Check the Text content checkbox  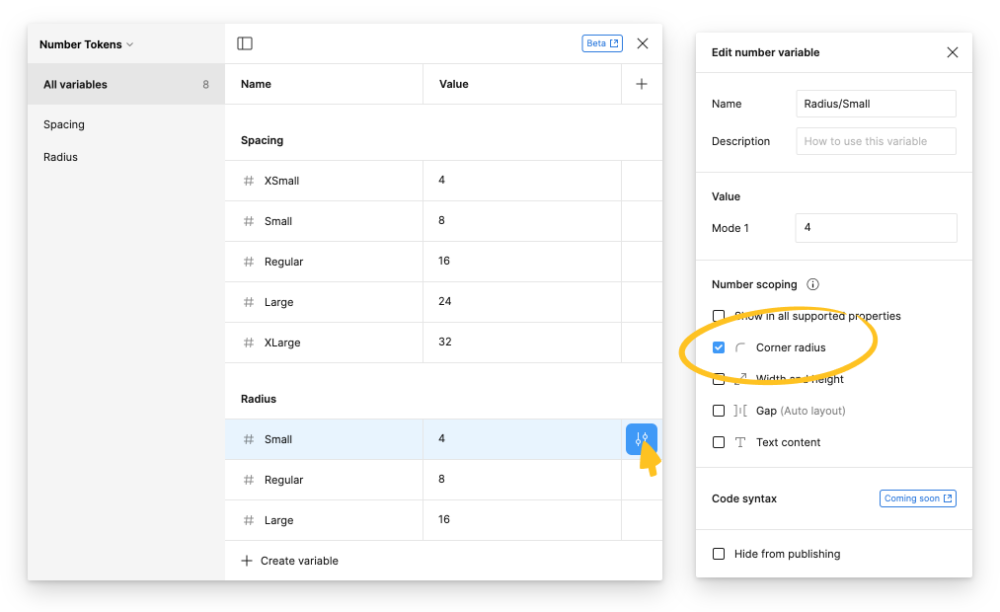tap(718, 442)
